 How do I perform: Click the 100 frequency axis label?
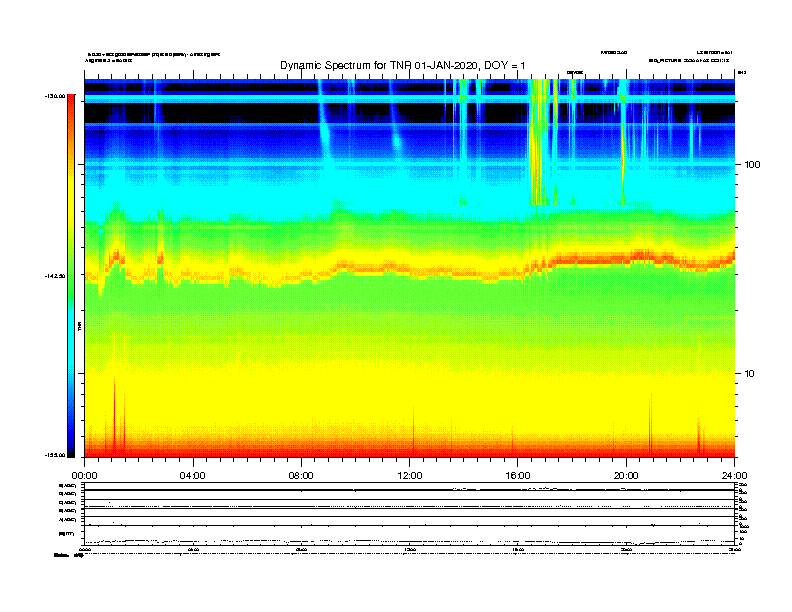(x=752, y=165)
